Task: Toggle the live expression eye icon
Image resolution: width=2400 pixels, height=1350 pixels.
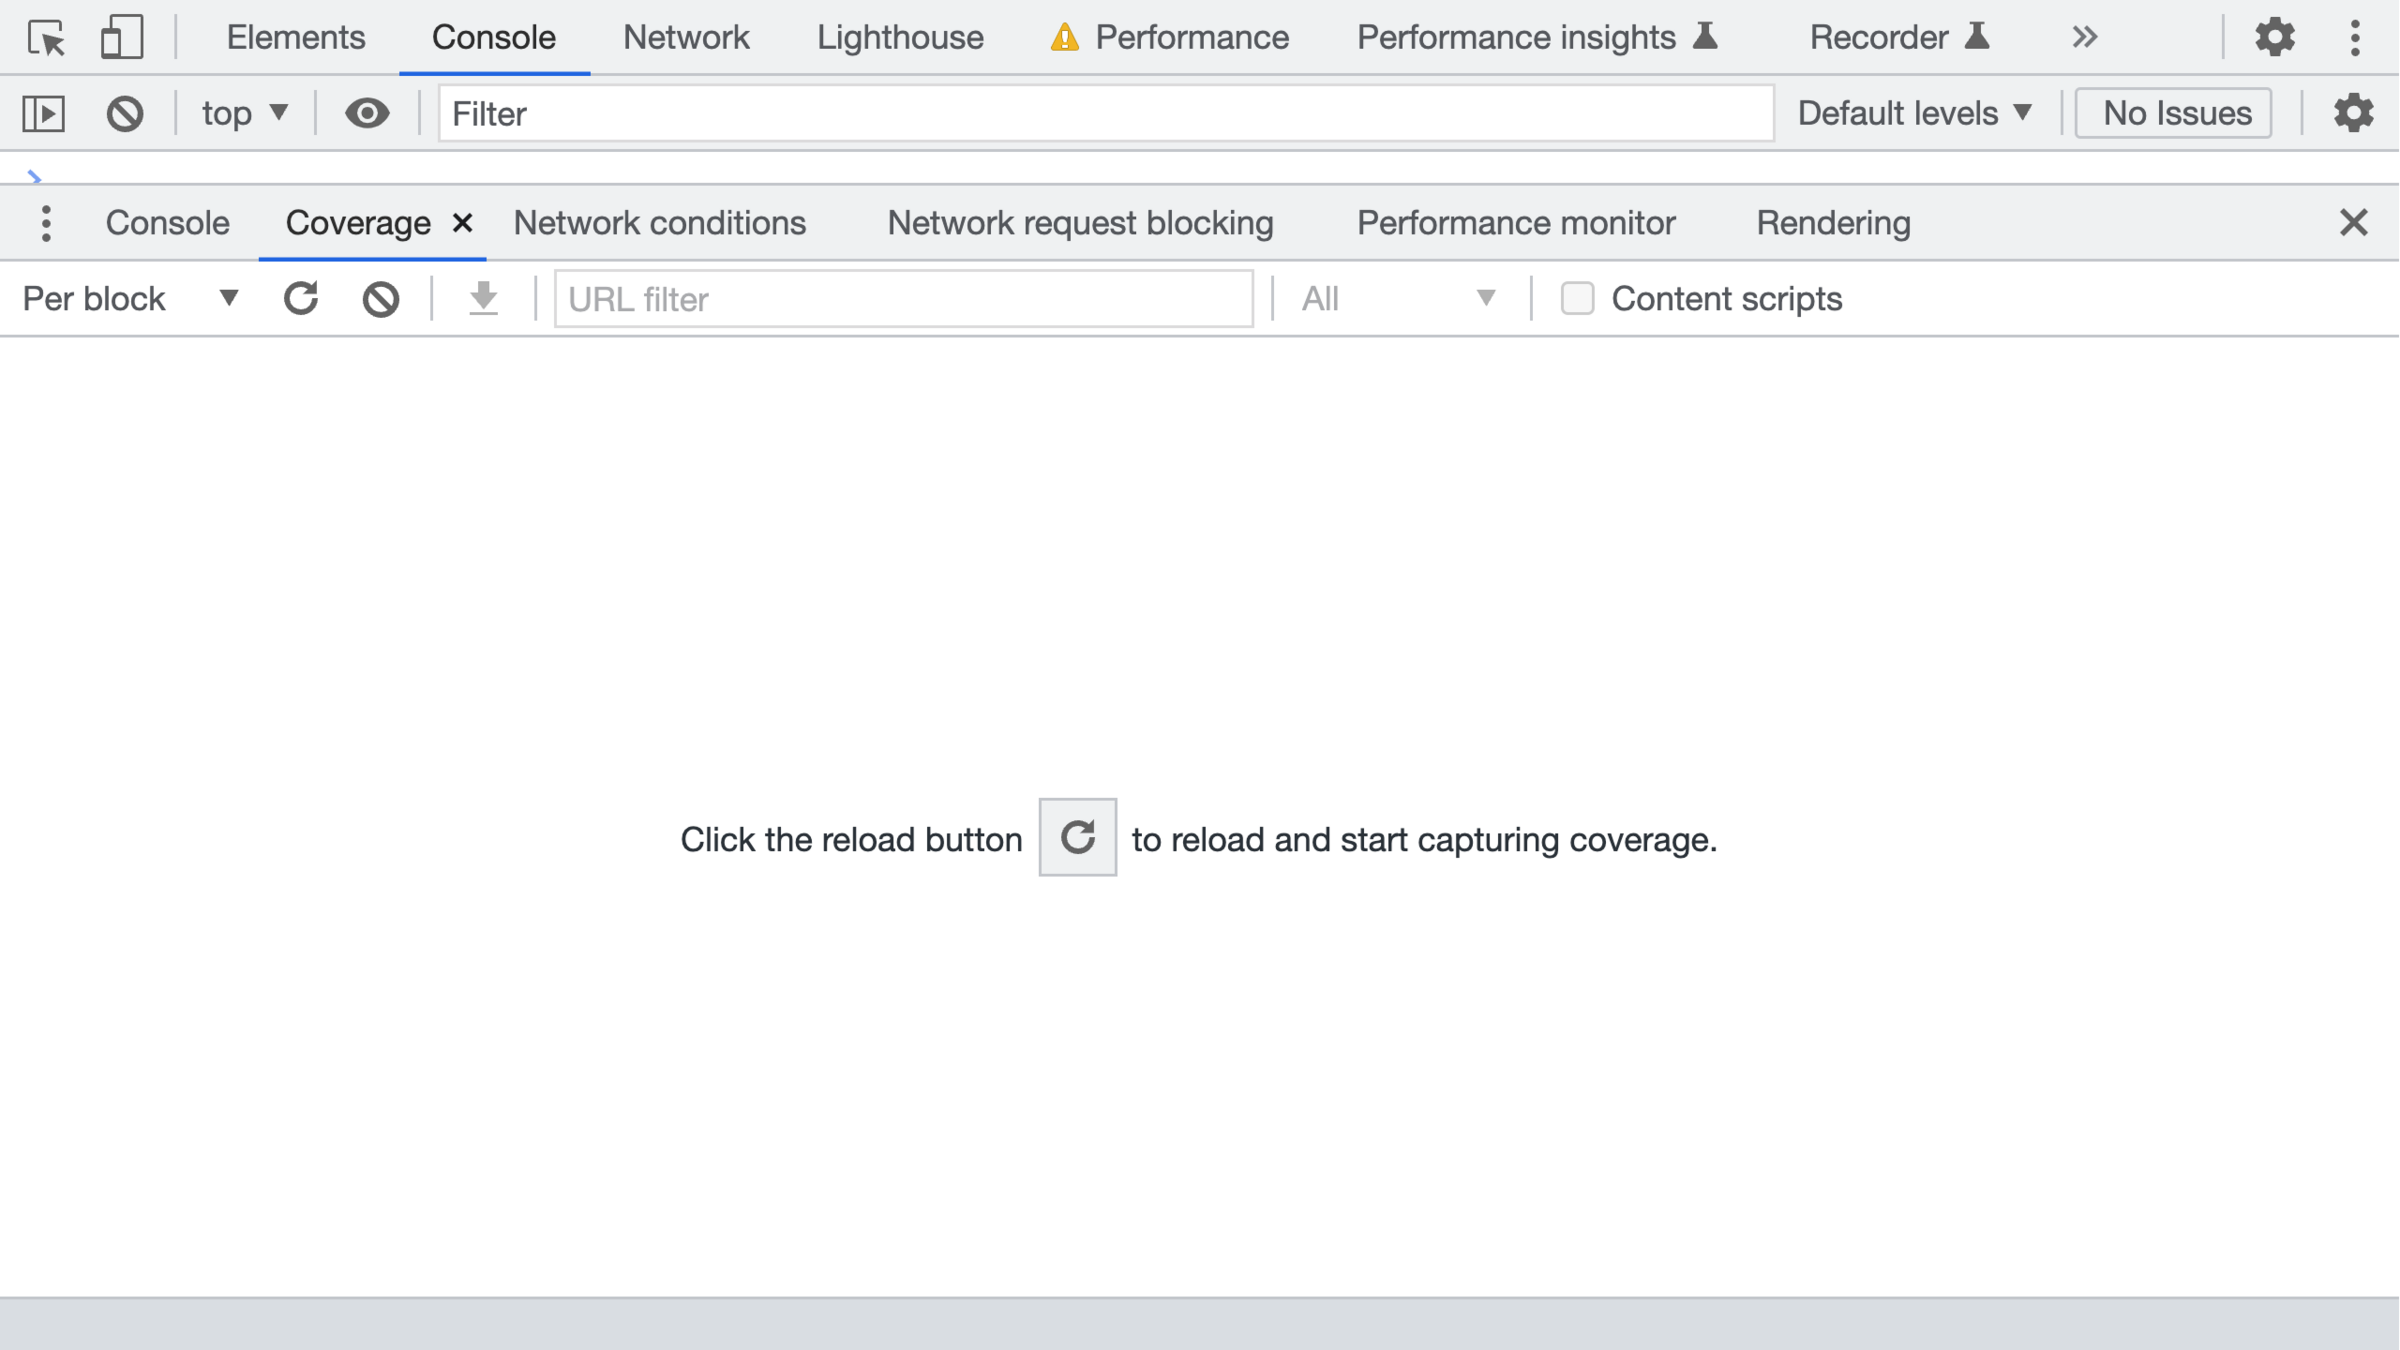Action: [x=367, y=113]
